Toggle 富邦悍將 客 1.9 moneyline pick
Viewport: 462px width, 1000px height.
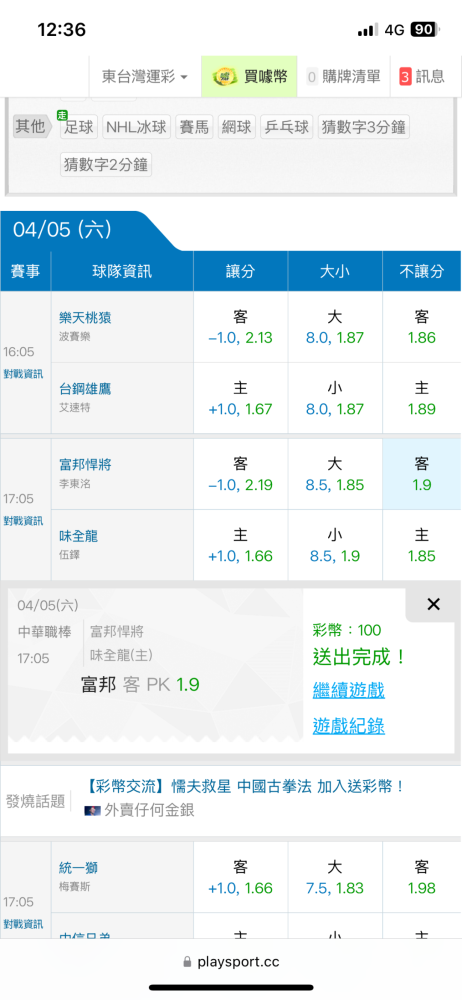[422, 474]
